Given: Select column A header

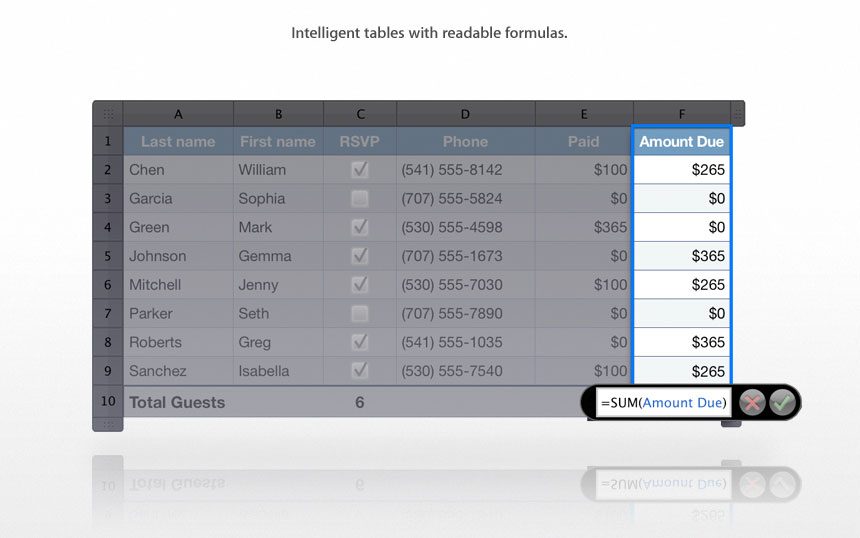Looking at the screenshot, I should point(178,114).
